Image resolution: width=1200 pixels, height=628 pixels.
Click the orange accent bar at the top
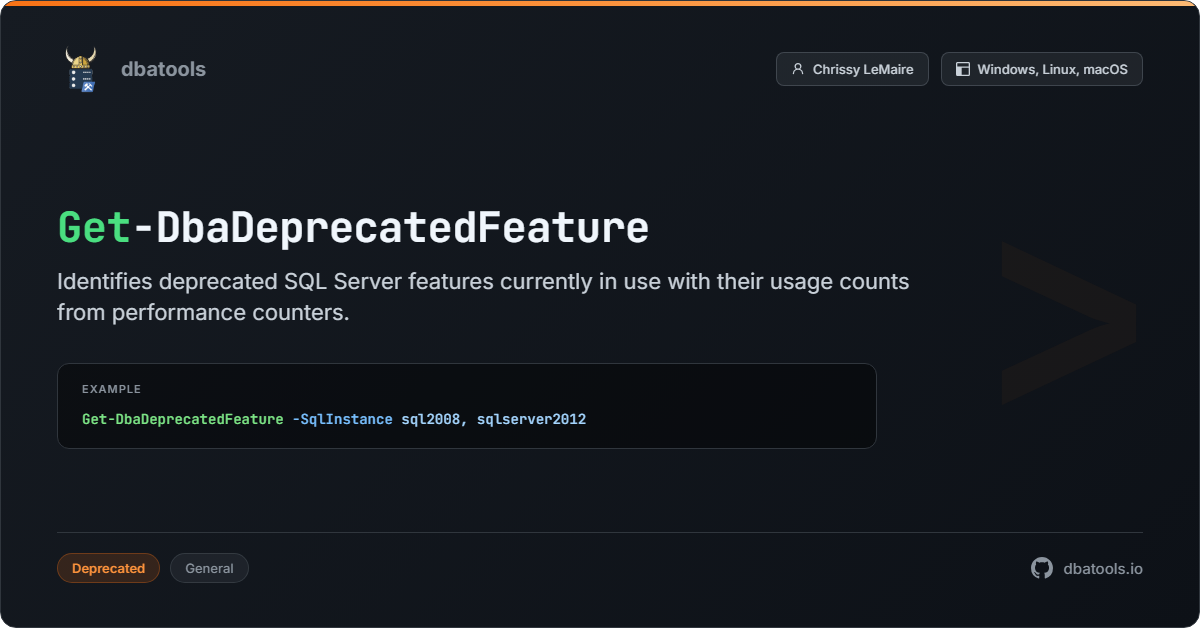coord(600,3)
